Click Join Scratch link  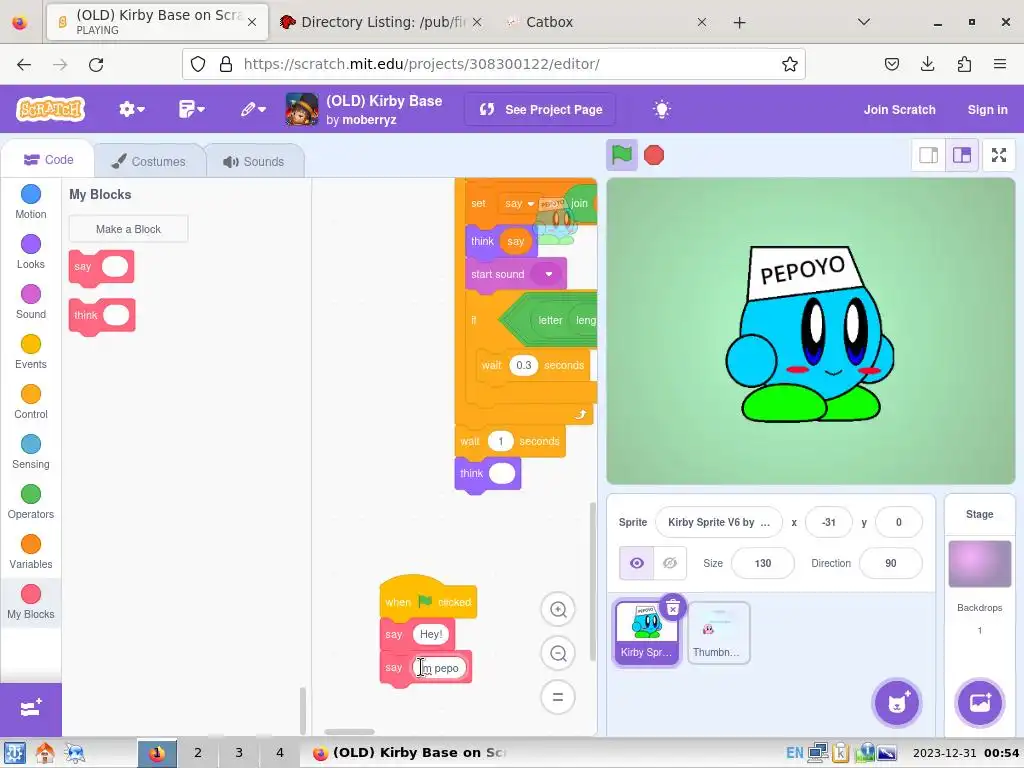coord(899,110)
